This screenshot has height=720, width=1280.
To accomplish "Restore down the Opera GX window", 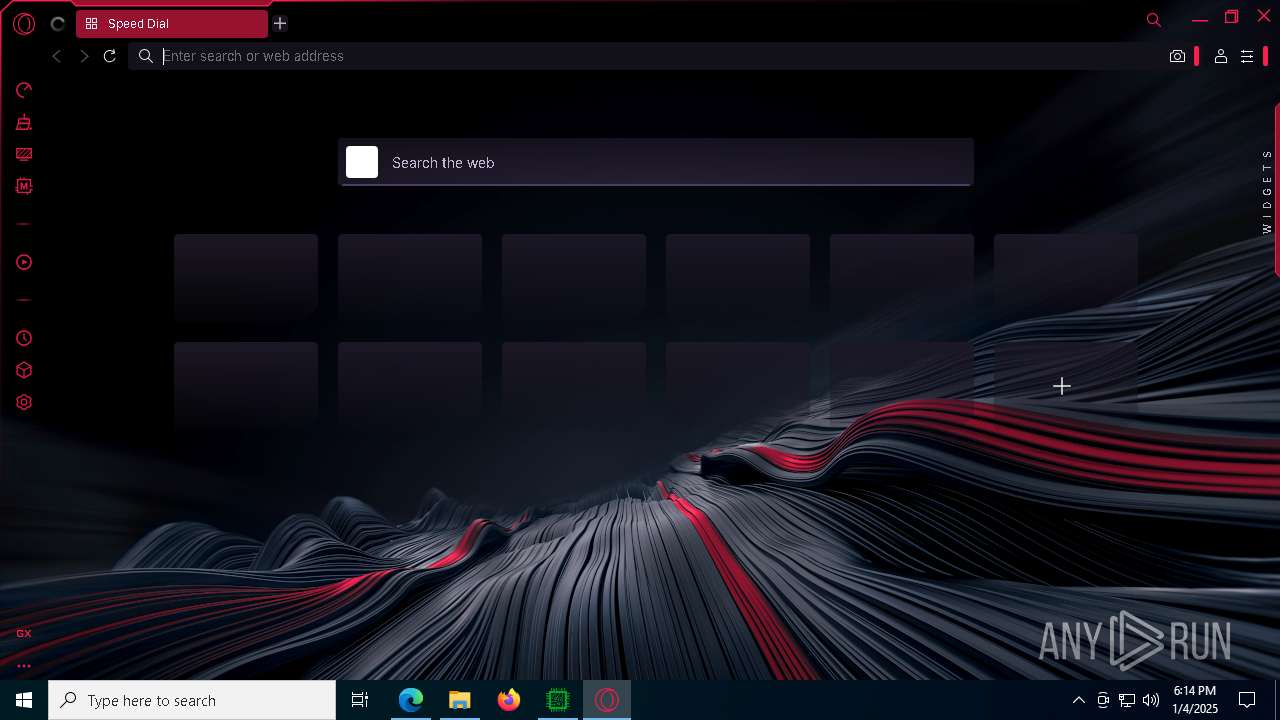I will pyautogui.click(x=1231, y=17).
